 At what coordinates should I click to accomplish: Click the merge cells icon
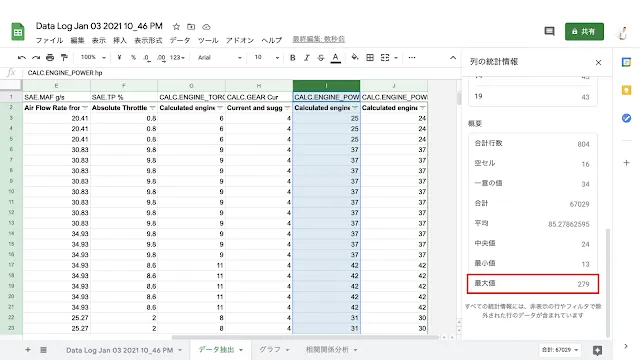click(x=385, y=58)
